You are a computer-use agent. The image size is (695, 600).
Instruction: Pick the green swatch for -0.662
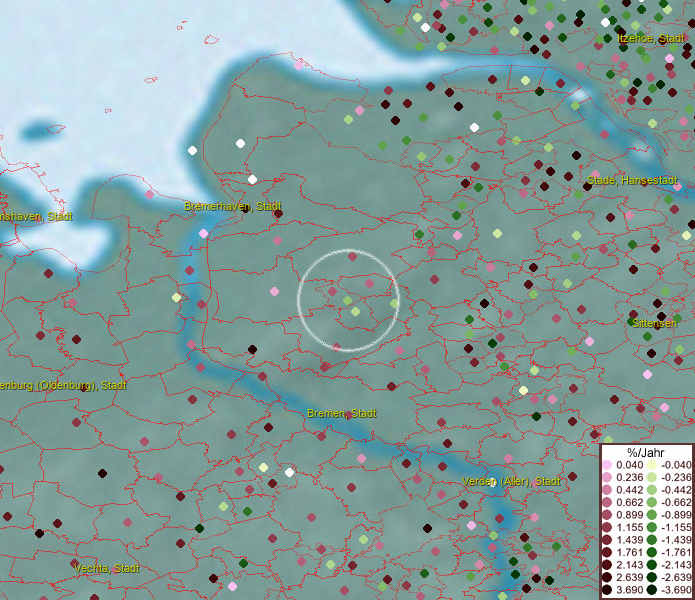[x=652, y=503]
